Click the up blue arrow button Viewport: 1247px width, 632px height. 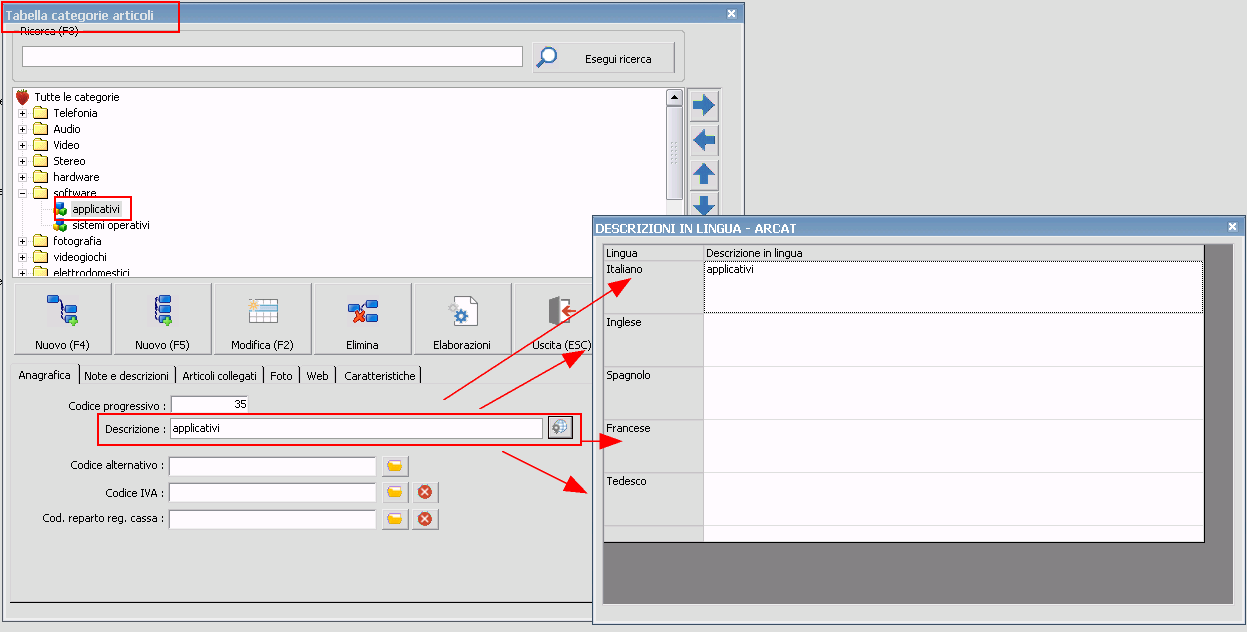pyautogui.click(x=704, y=174)
